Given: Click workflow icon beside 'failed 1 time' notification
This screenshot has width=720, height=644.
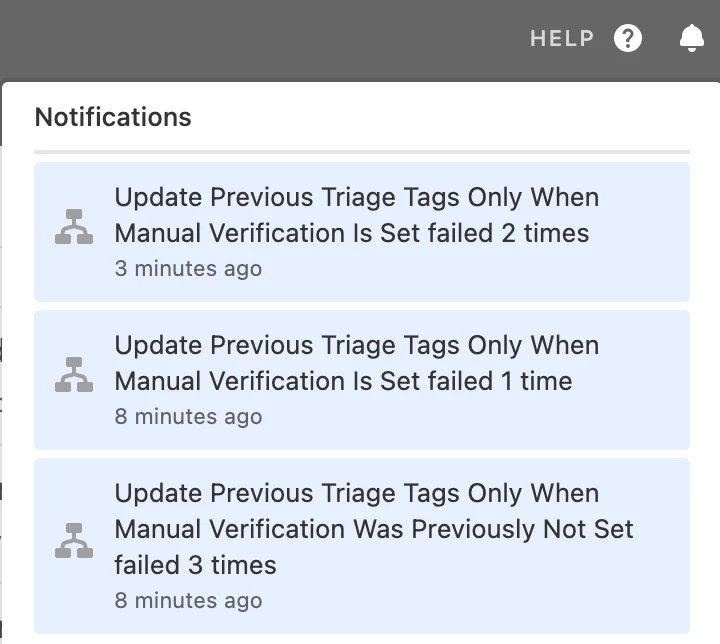Looking at the screenshot, I should pos(74,375).
